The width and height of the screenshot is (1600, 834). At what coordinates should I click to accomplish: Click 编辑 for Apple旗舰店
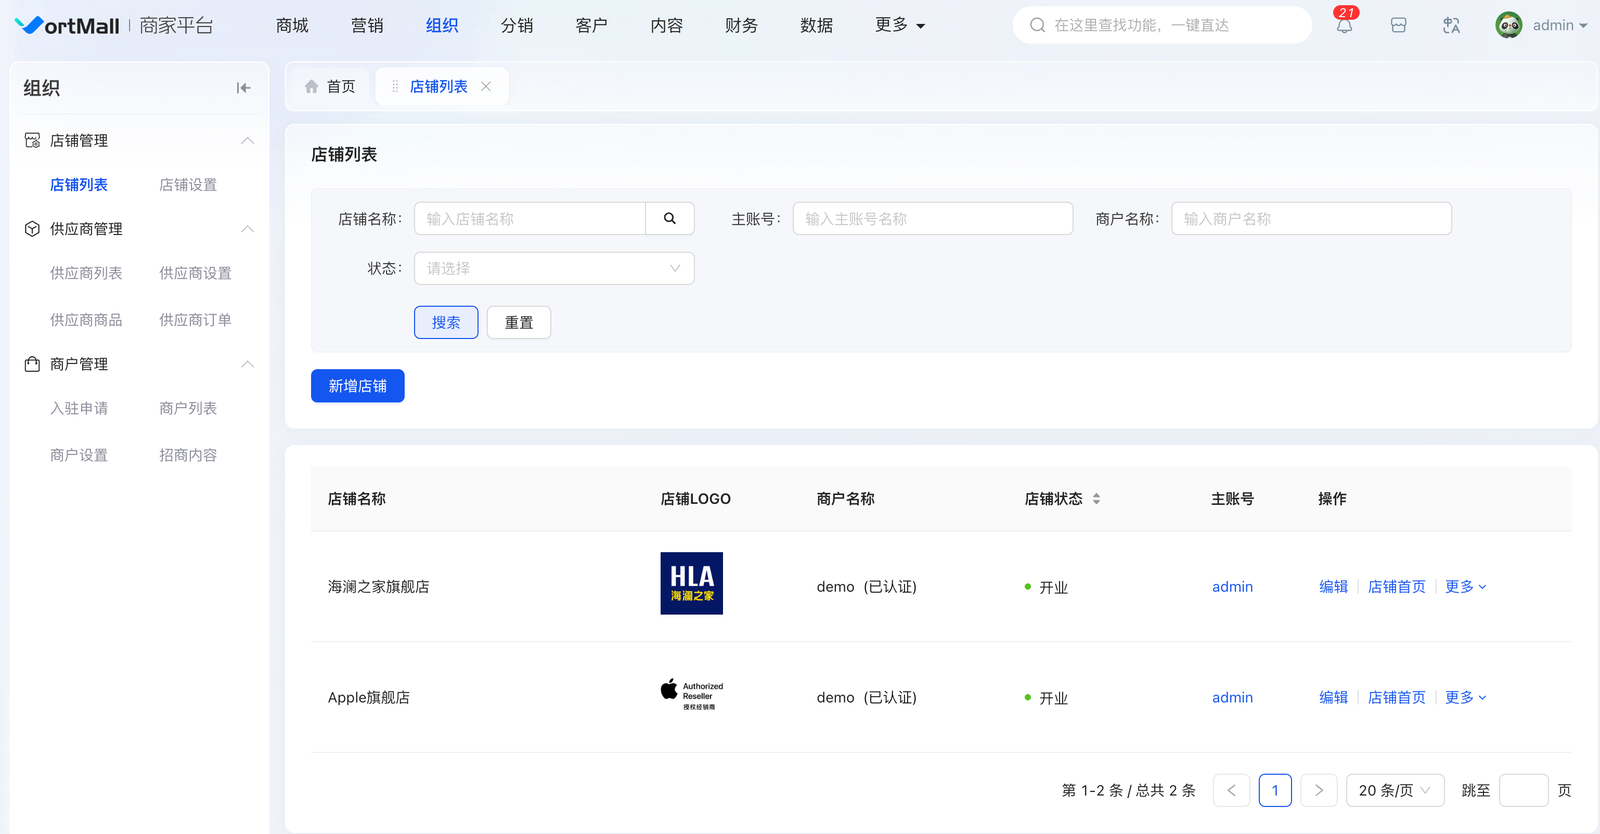coord(1333,698)
